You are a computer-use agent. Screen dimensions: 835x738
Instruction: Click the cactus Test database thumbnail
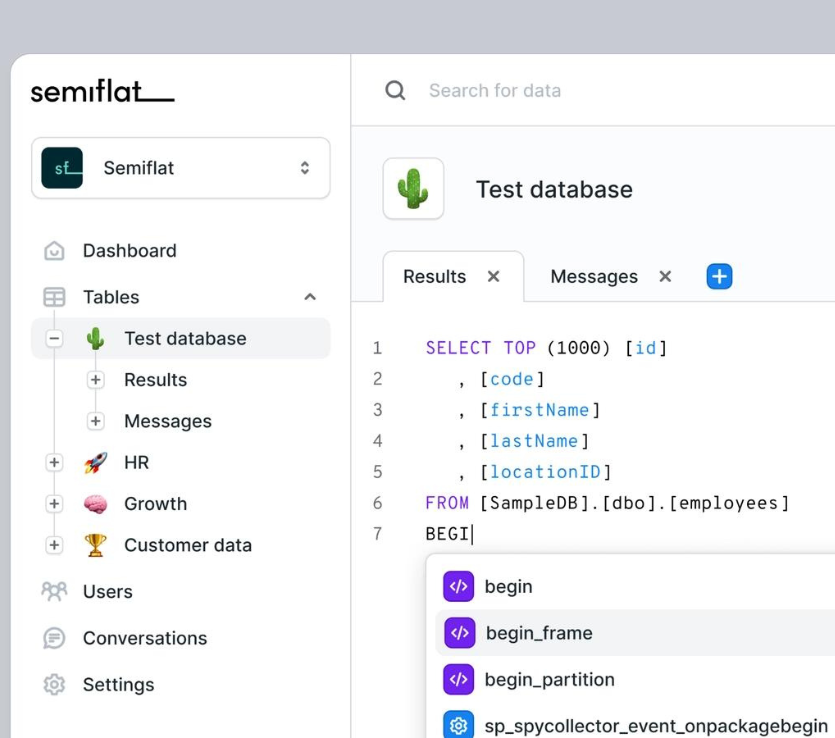(413, 189)
